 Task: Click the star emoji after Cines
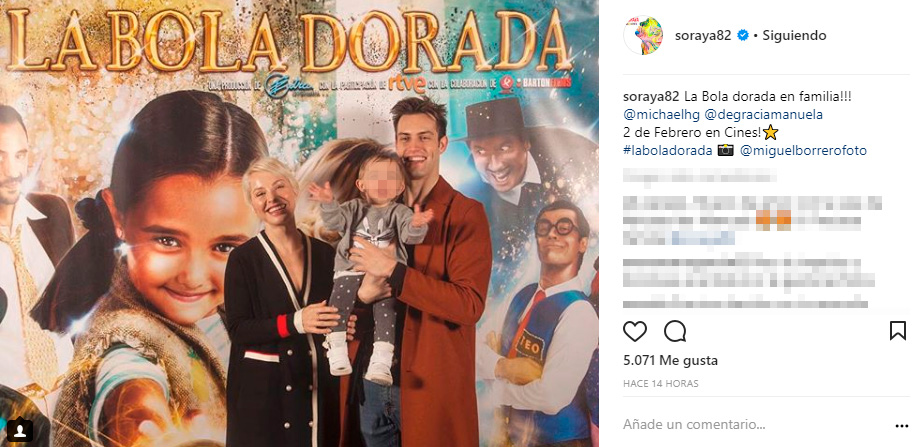(770, 133)
